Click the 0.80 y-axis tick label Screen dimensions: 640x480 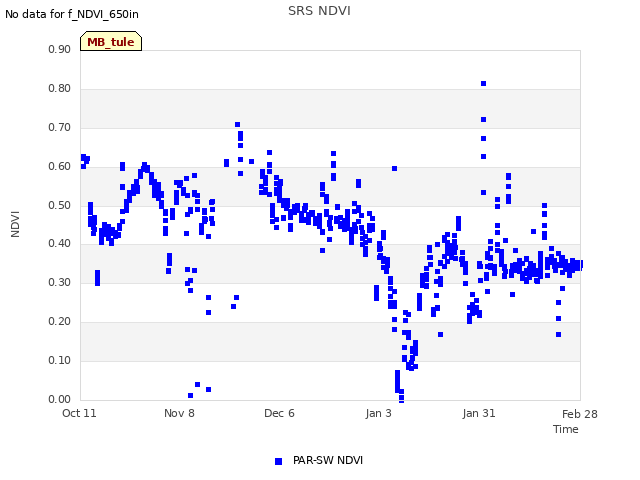click(x=59, y=89)
